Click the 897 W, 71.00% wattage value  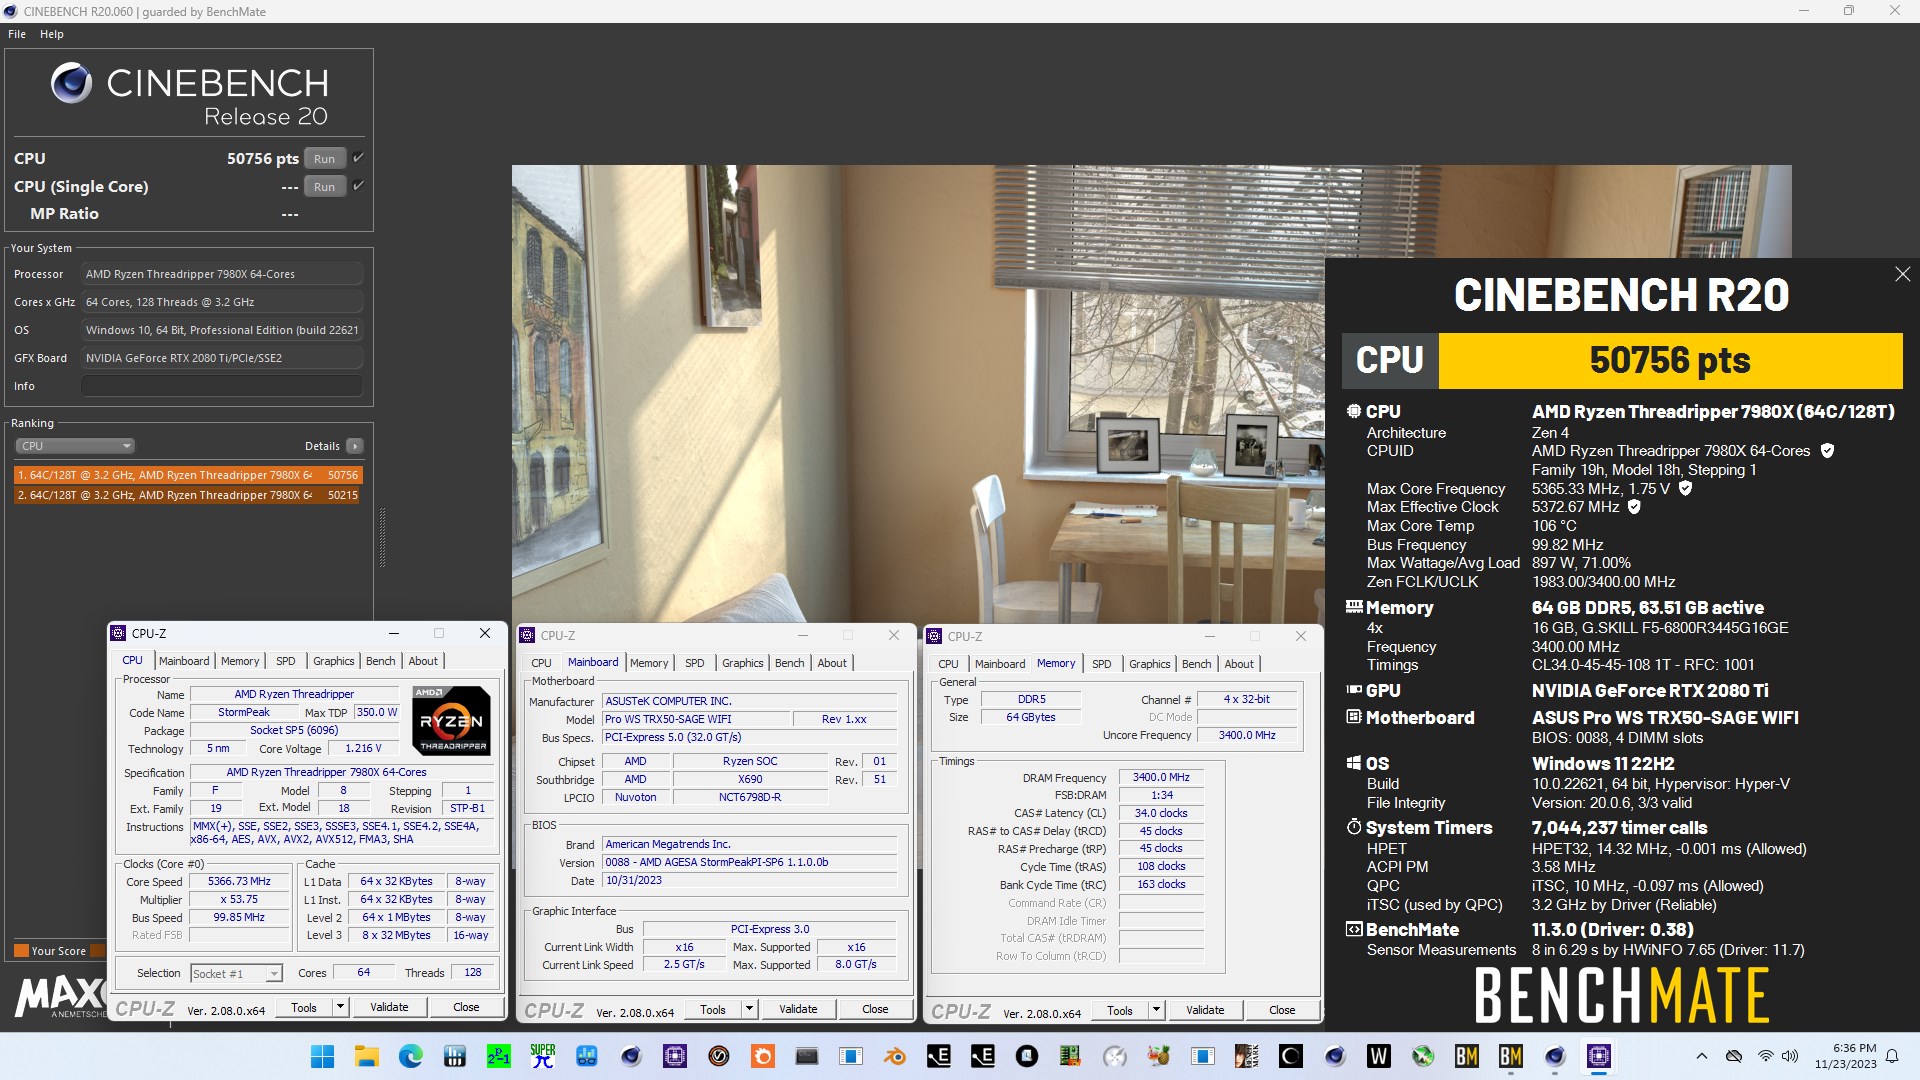click(1581, 563)
